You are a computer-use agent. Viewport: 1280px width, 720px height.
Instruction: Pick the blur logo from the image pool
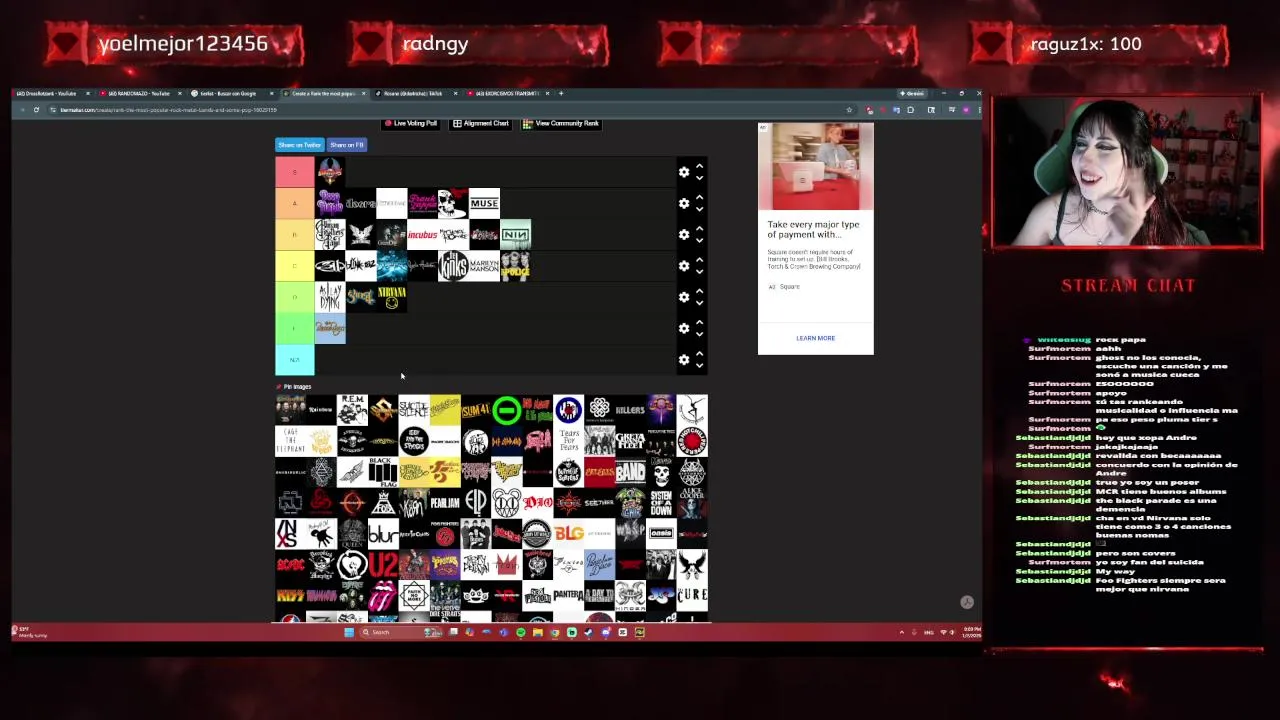tap(383, 535)
